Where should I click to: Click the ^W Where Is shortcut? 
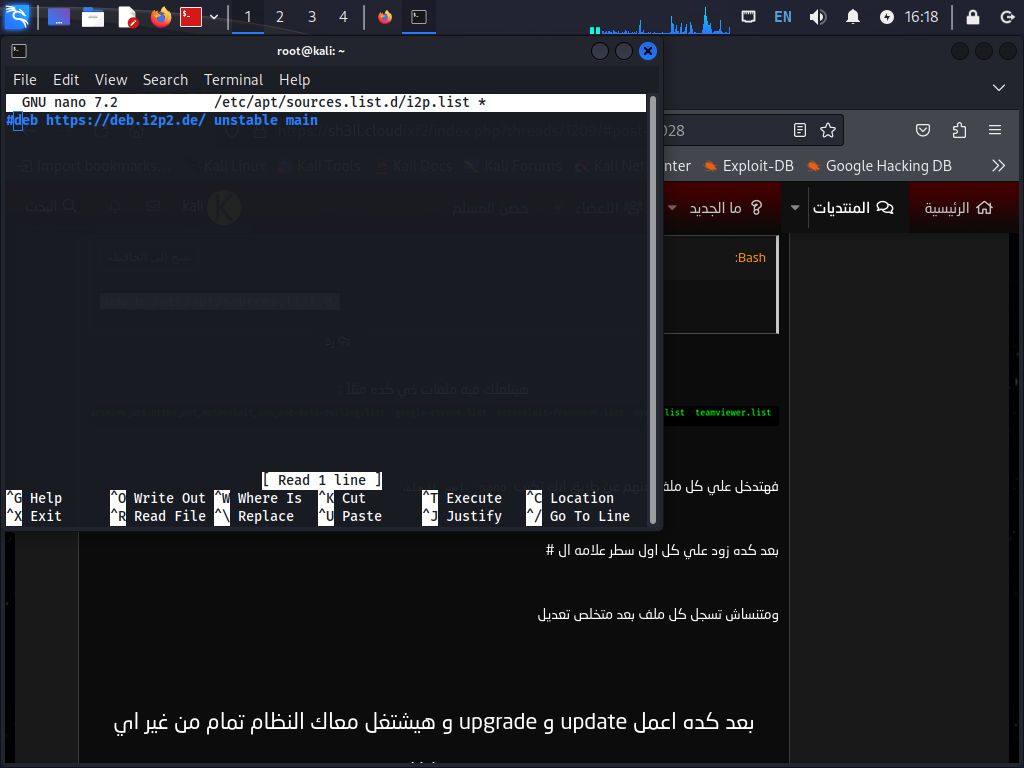tap(258, 498)
